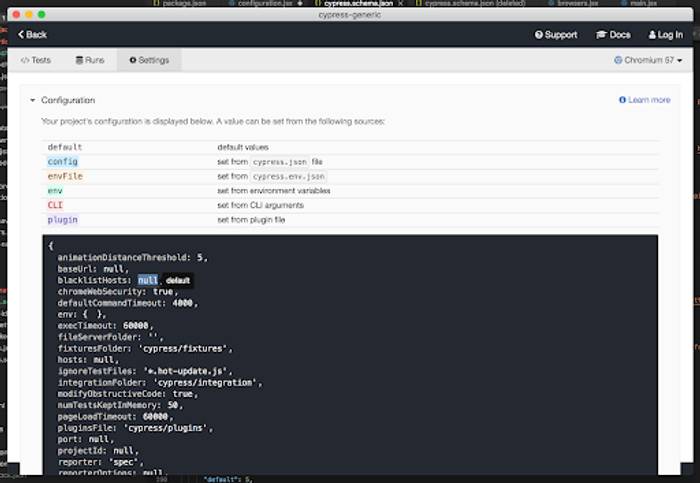Go back using the Back button

32,34
